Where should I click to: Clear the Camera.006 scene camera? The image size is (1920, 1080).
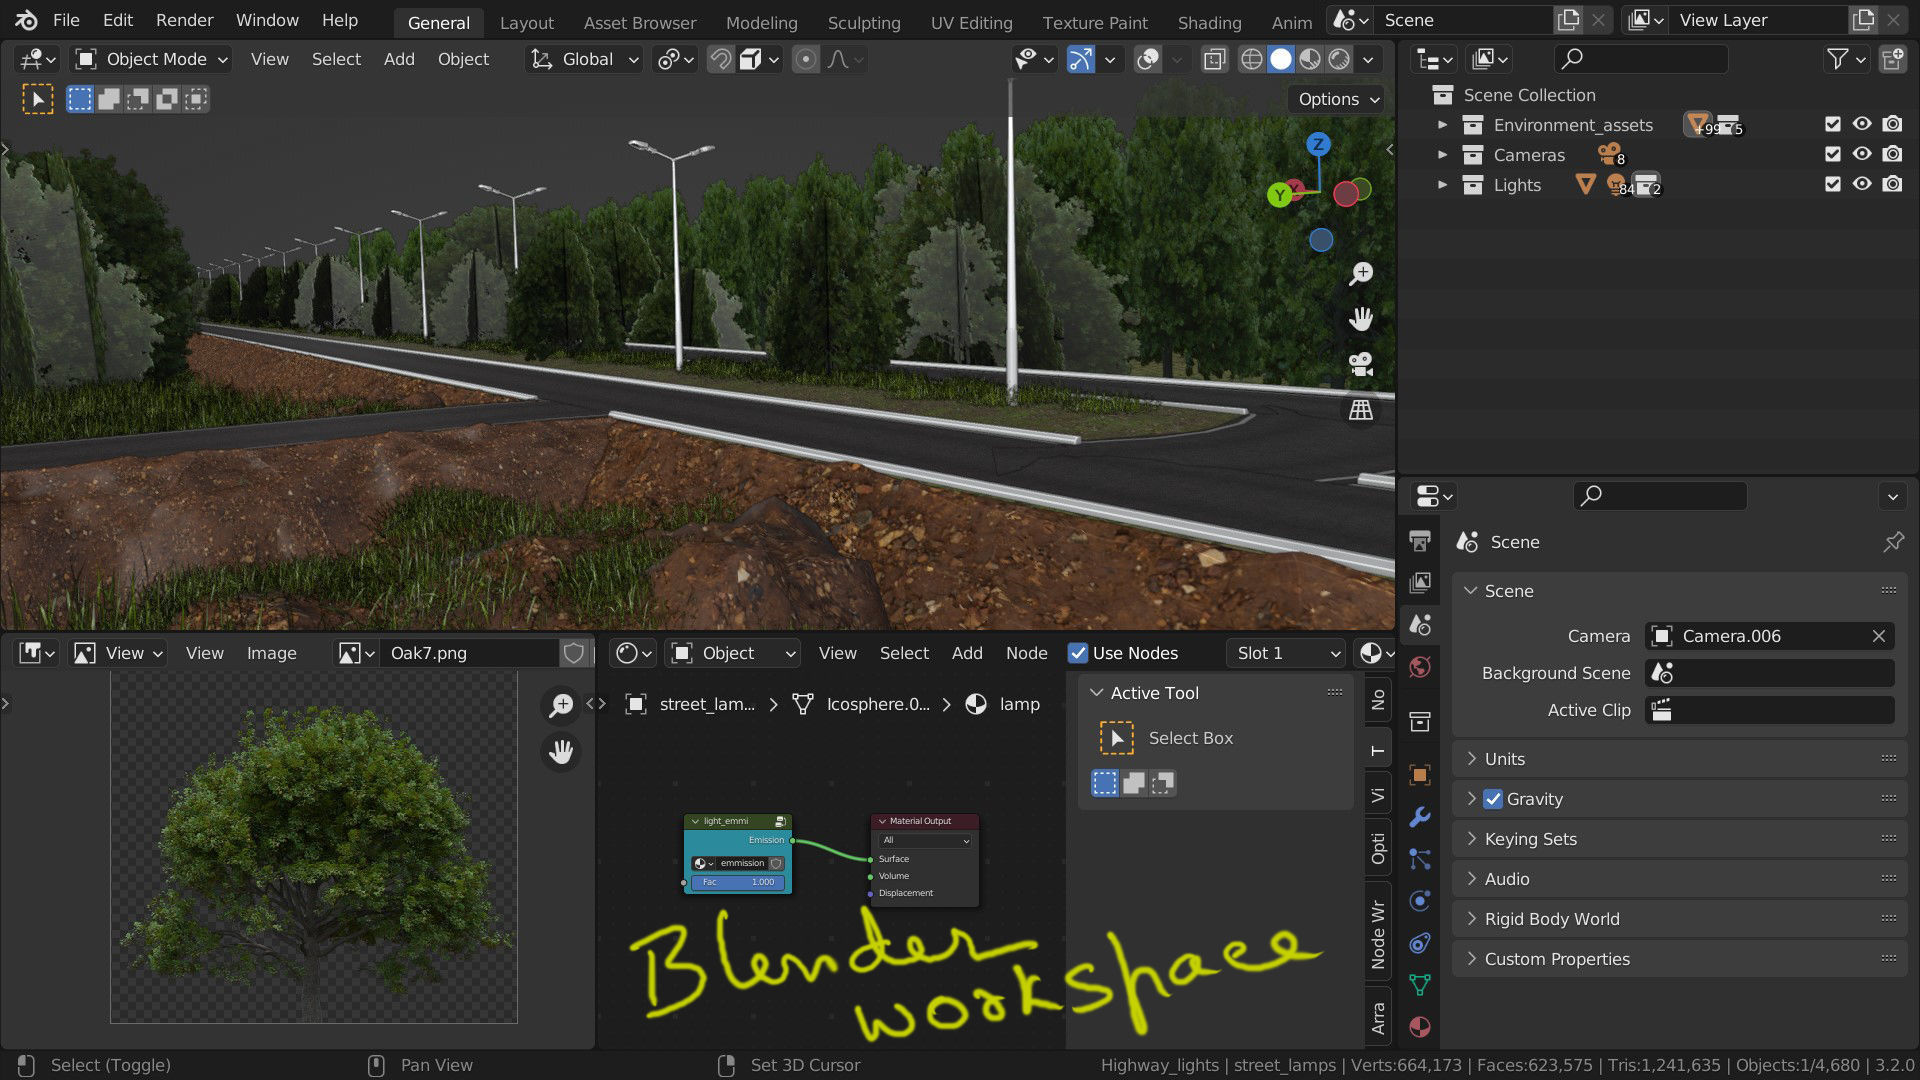tap(1878, 636)
